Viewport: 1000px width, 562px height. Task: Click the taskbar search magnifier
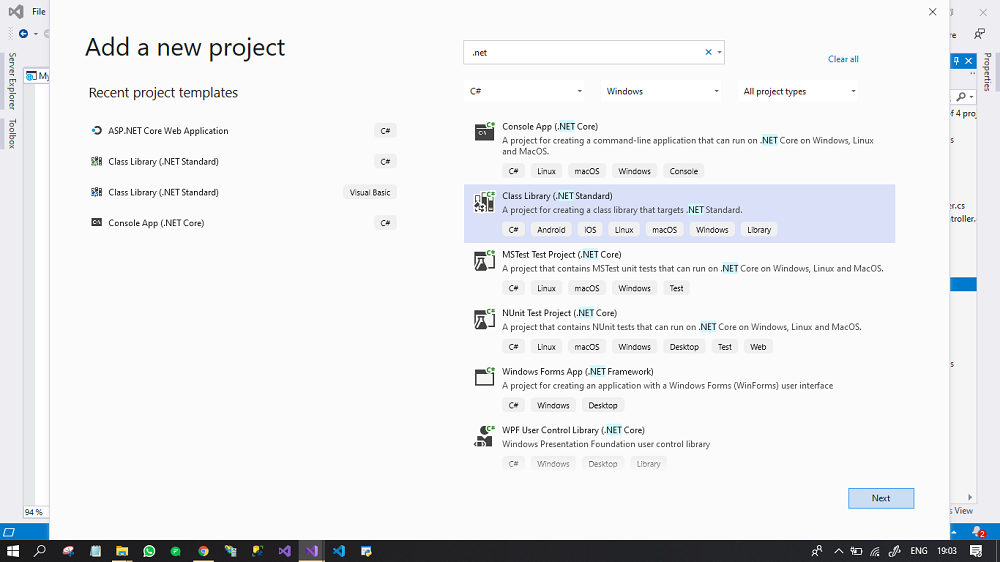tap(40, 551)
